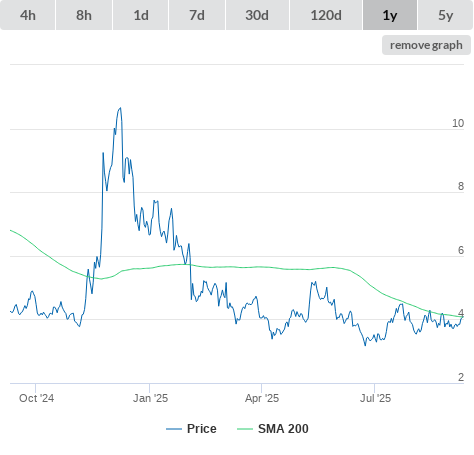The width and height of the screenshot is (474, 455).
Task: Click the Jan '25 axis tick label
Action: [x=150, y=398]
